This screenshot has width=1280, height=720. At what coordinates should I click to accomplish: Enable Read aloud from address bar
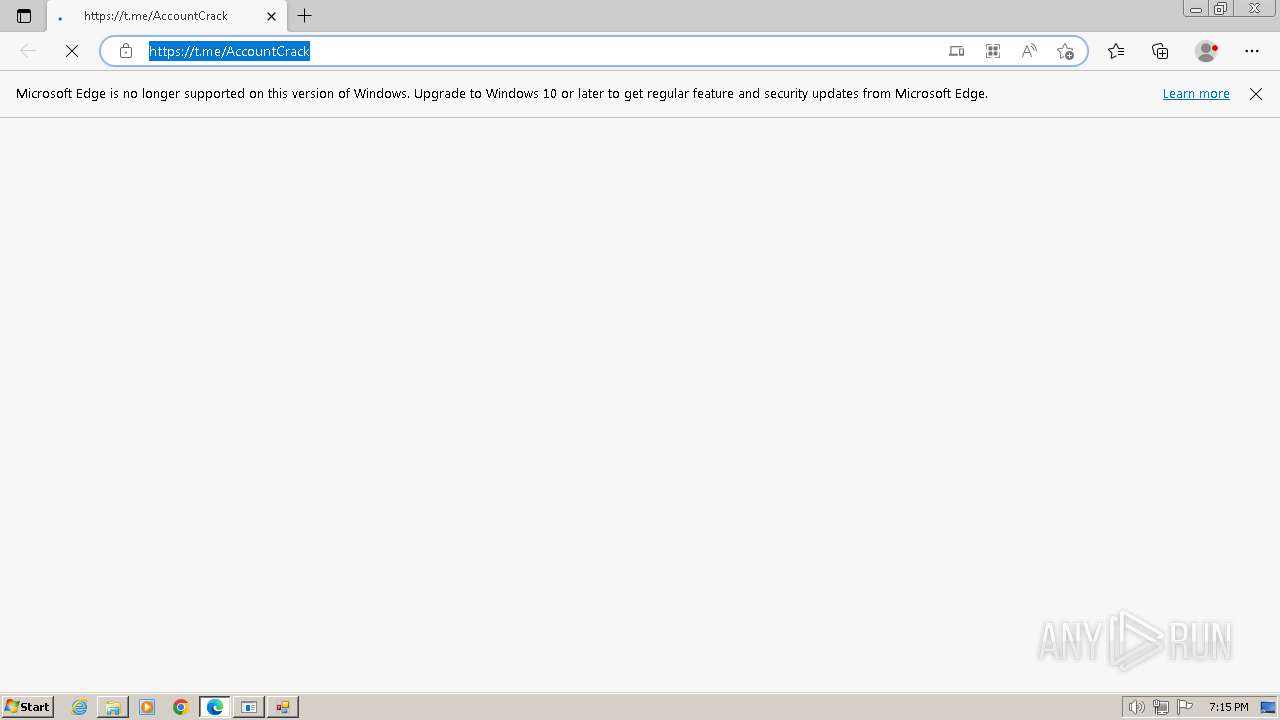(1029, 51)
